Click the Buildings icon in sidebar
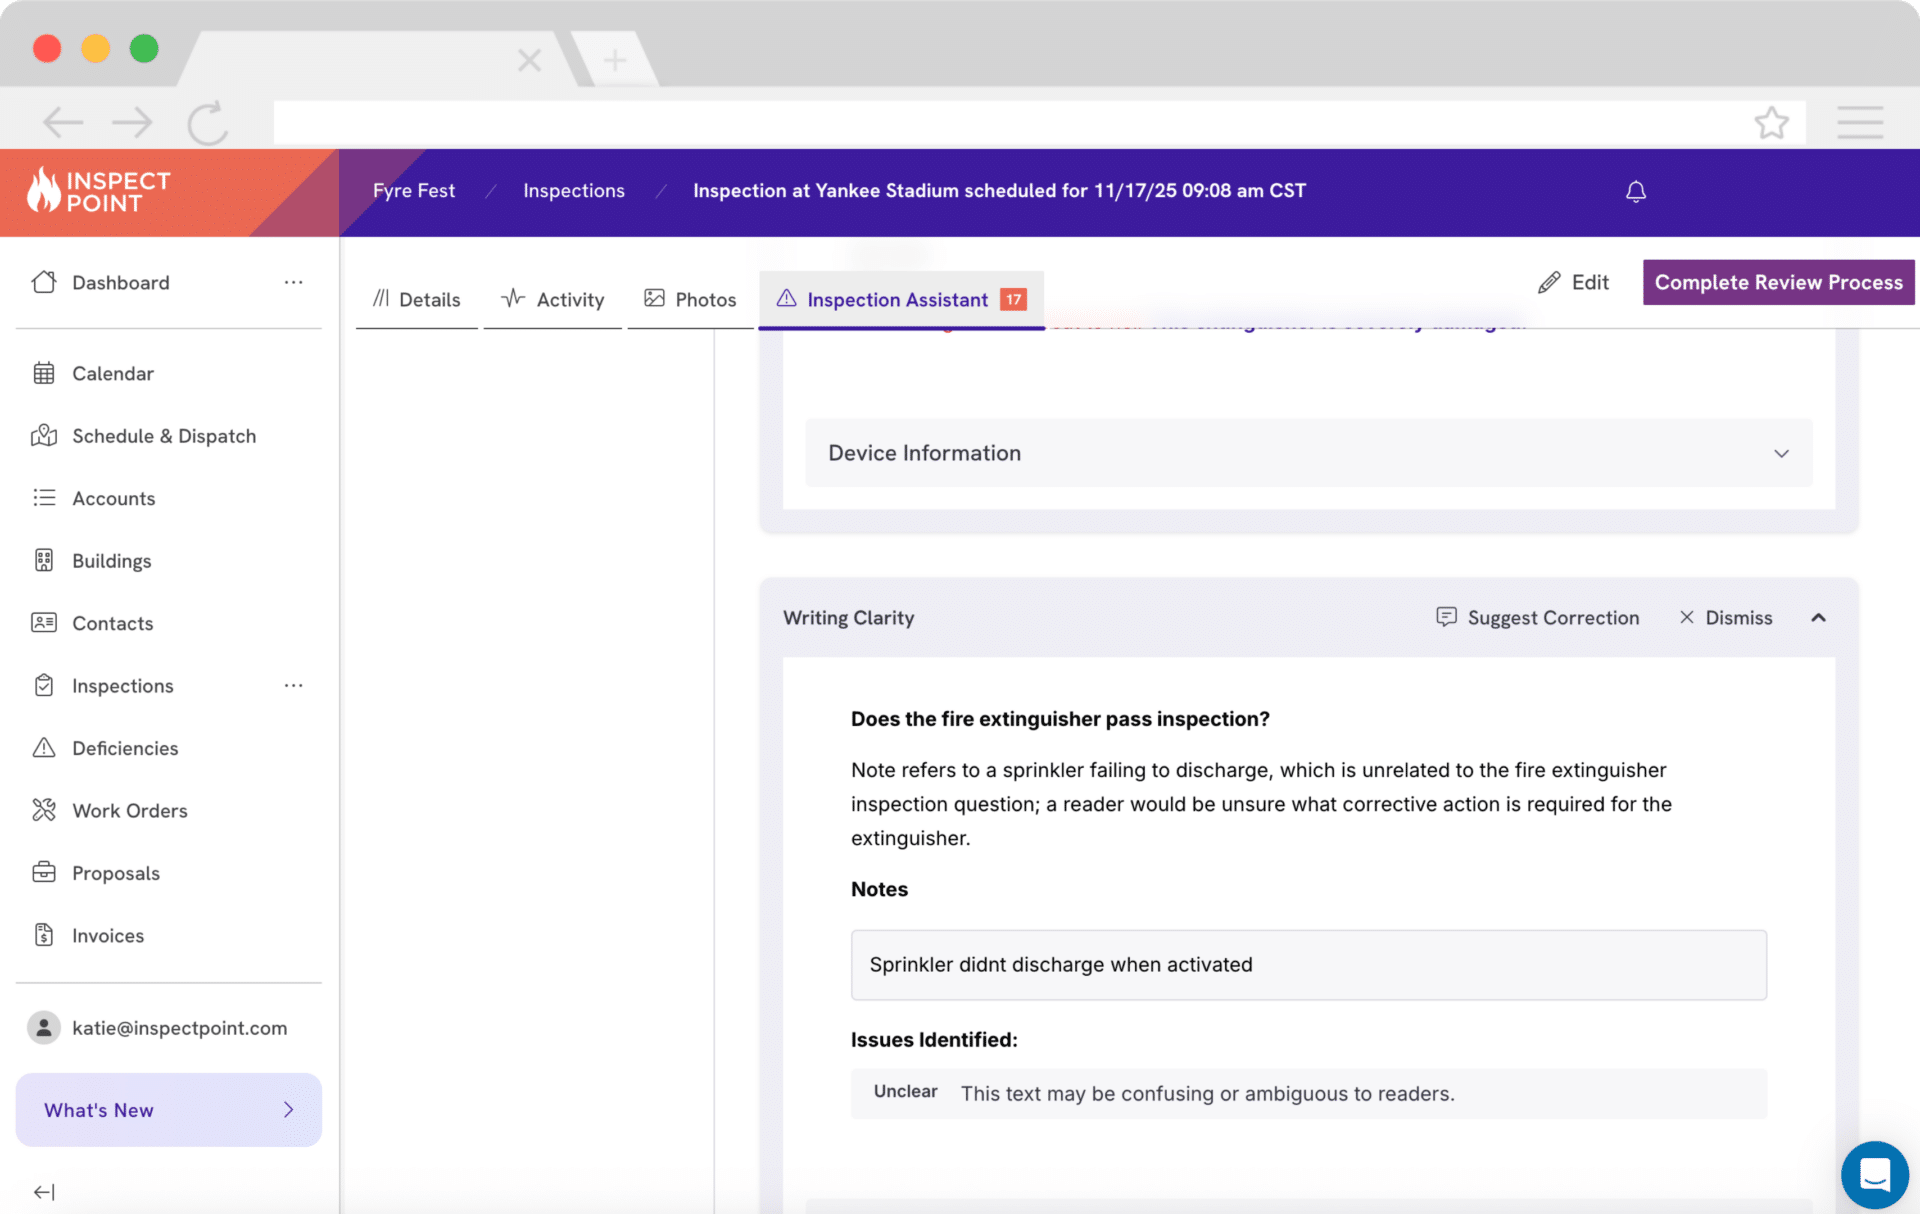This screenshot has height=1214, width=1920. tap(44, 560)
